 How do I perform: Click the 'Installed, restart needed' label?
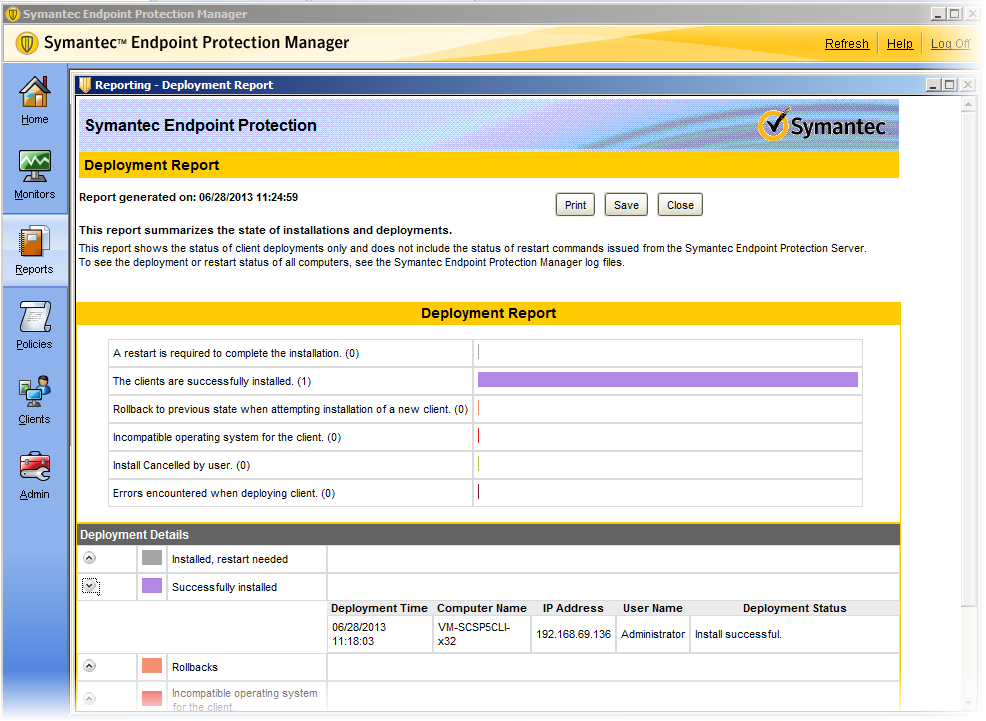[230, 559]
